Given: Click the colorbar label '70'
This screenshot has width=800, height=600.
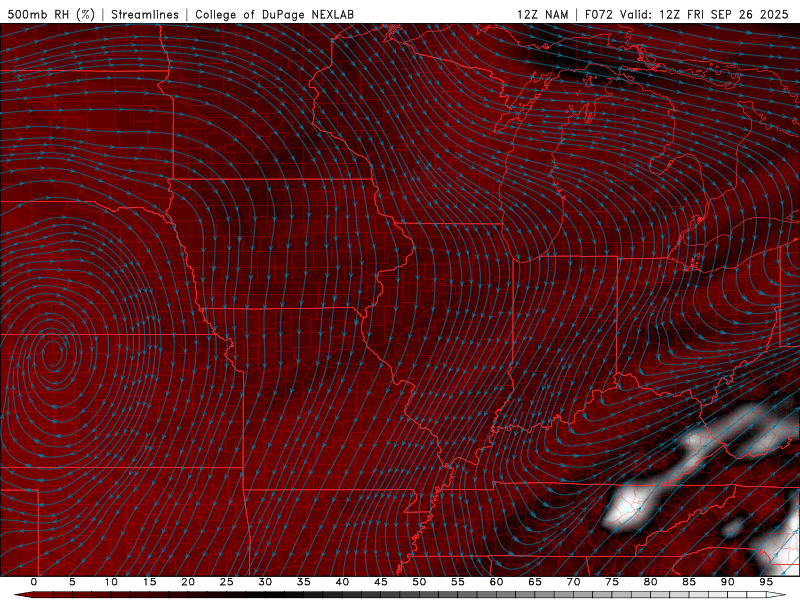Looking at the screenshot, I should pyautogui.click(x=573, y=582).
